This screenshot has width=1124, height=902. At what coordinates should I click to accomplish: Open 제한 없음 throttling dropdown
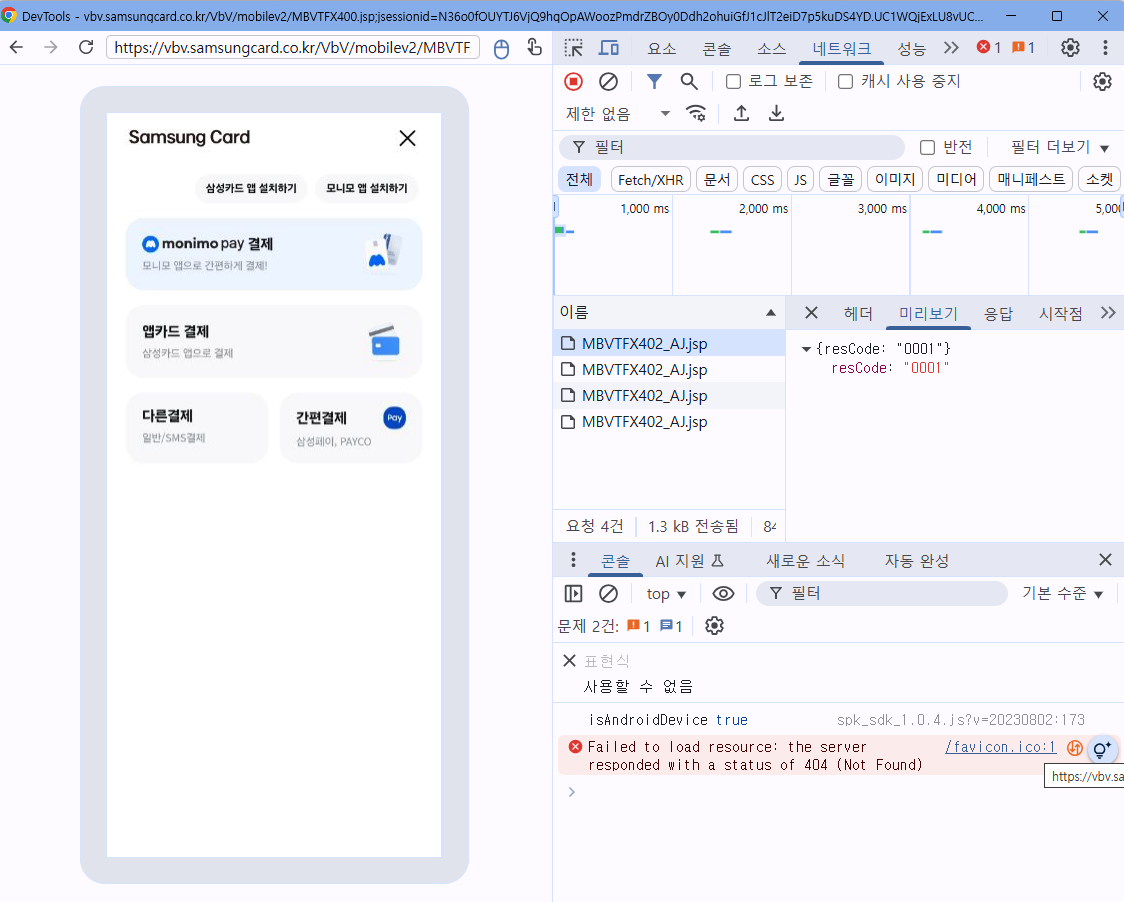coord(618,113)
